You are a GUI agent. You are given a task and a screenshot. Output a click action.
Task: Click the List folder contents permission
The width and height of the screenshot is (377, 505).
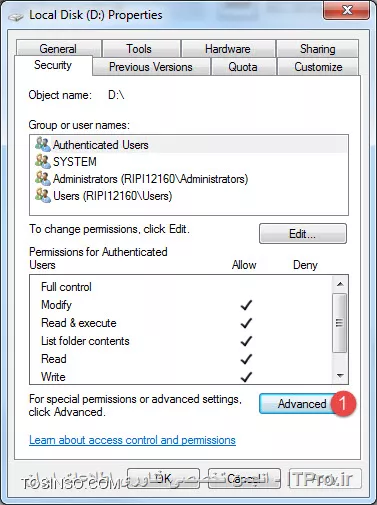click(181, 341)
